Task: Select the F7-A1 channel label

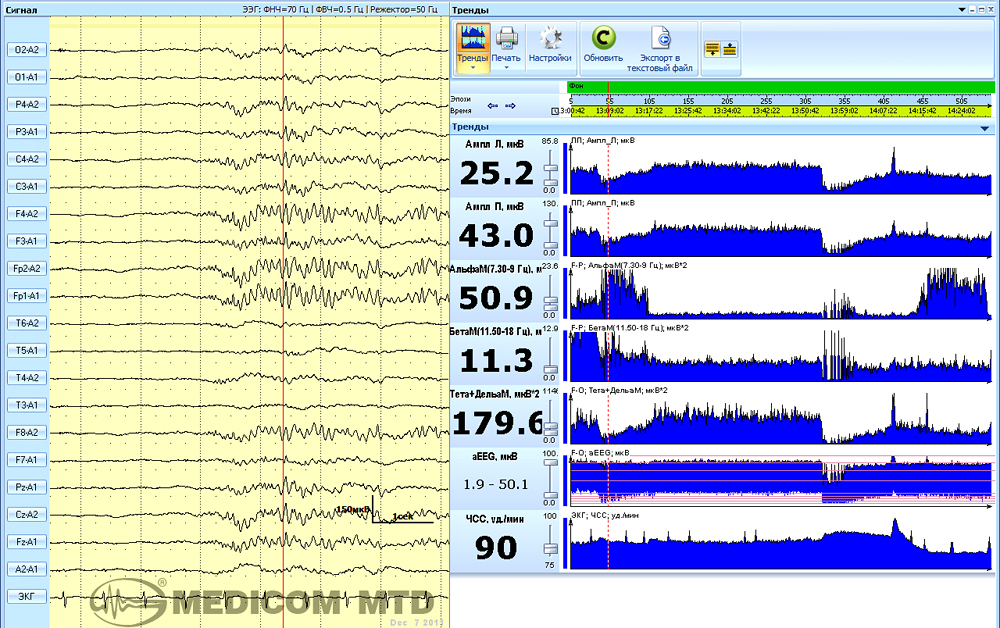Action: pos(27,460)
